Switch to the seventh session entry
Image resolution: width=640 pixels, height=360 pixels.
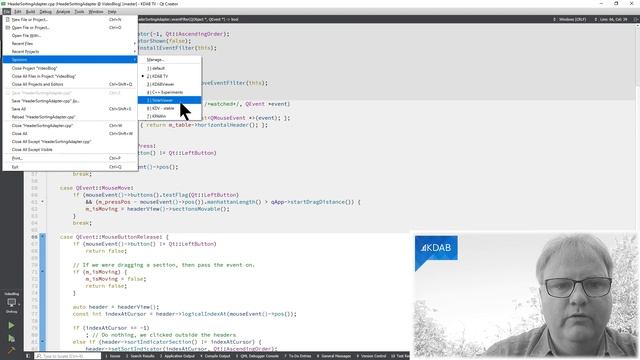click(169, 116)
